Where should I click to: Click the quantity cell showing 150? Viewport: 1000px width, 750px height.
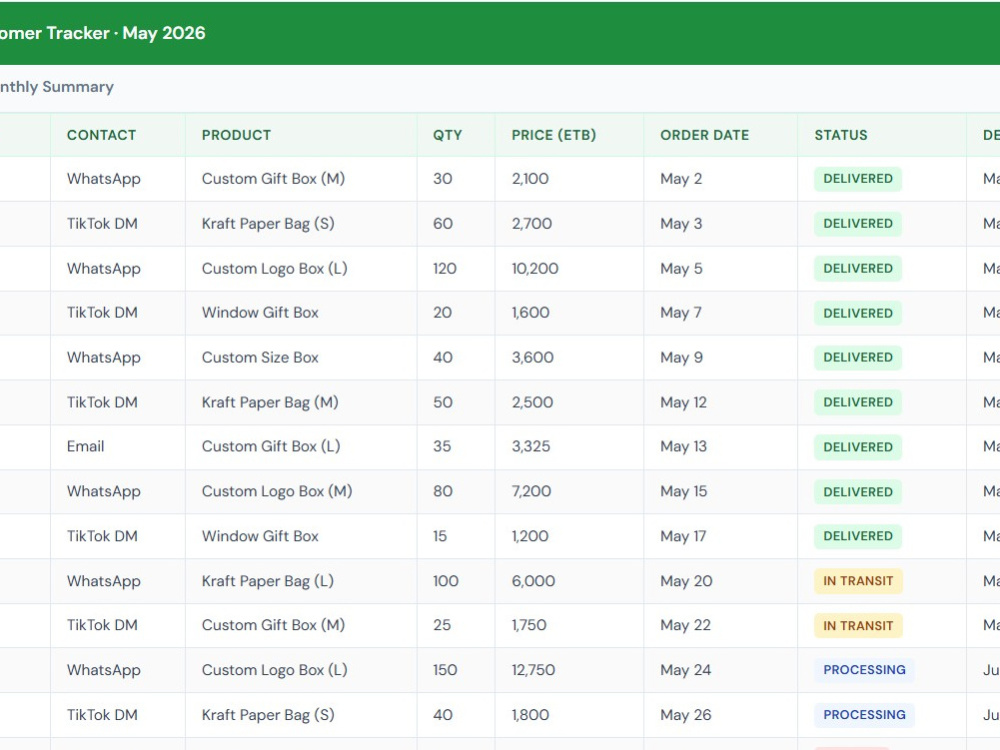(456, 670)
